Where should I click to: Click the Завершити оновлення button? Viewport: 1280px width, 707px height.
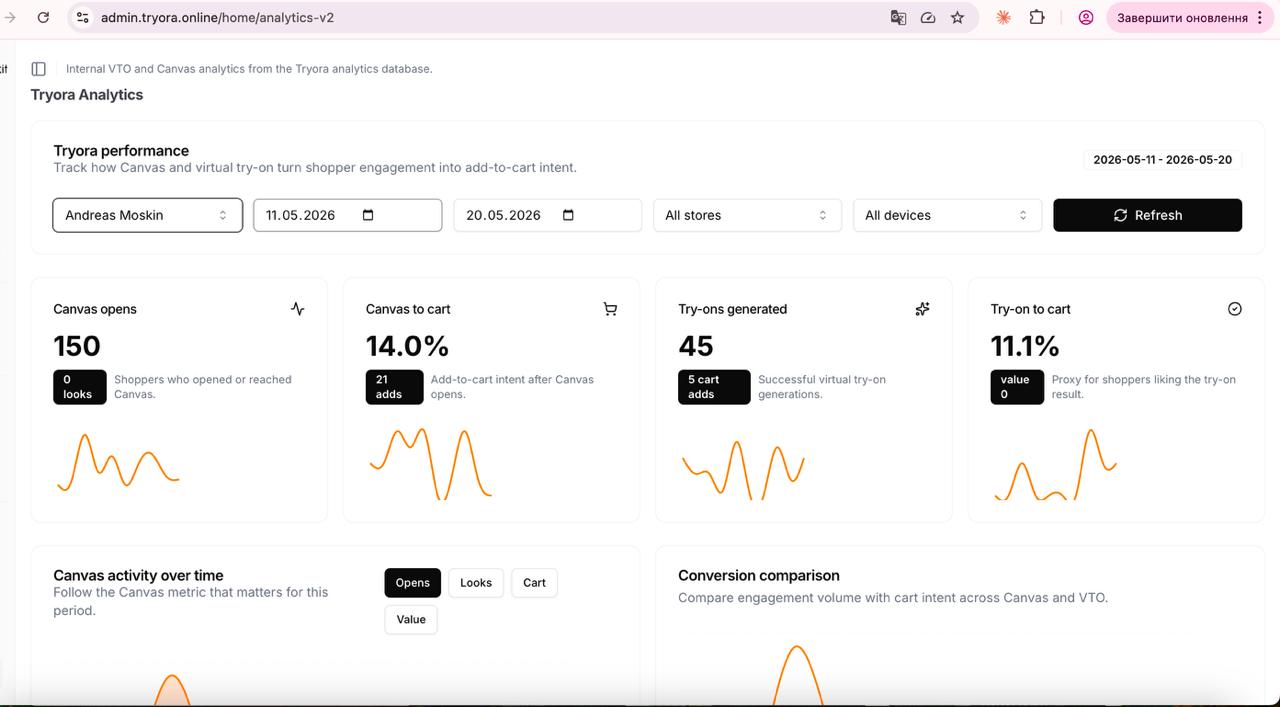1191,18
